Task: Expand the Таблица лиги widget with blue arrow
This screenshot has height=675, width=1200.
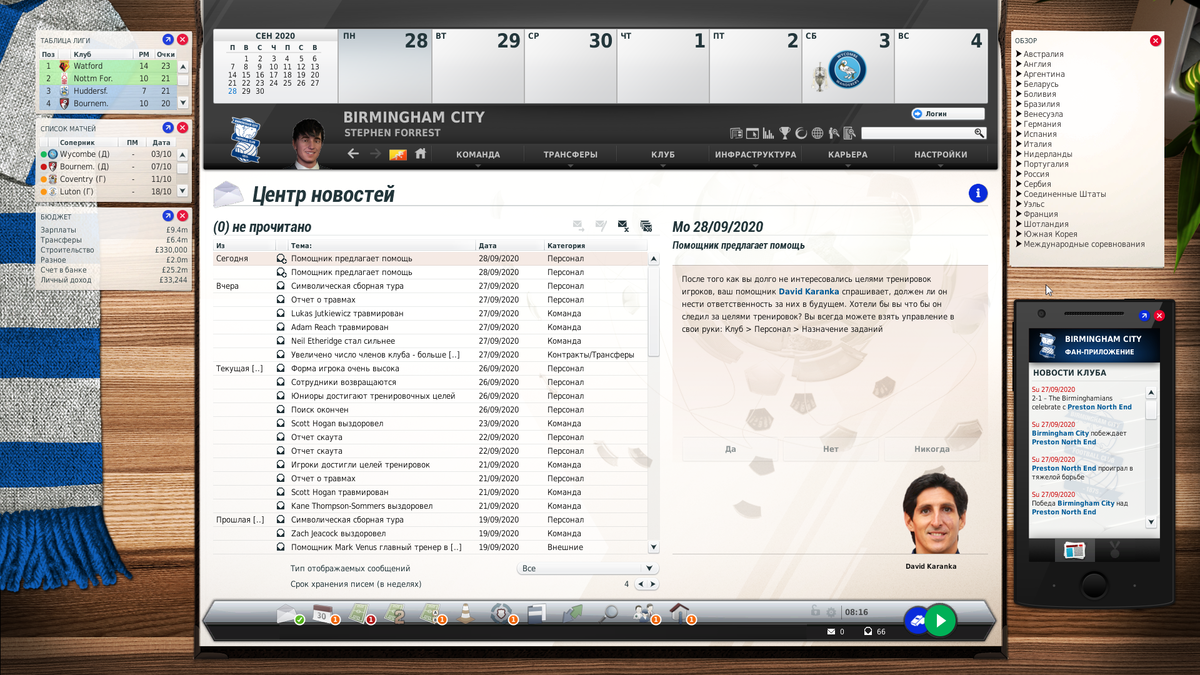Action: 166,39
